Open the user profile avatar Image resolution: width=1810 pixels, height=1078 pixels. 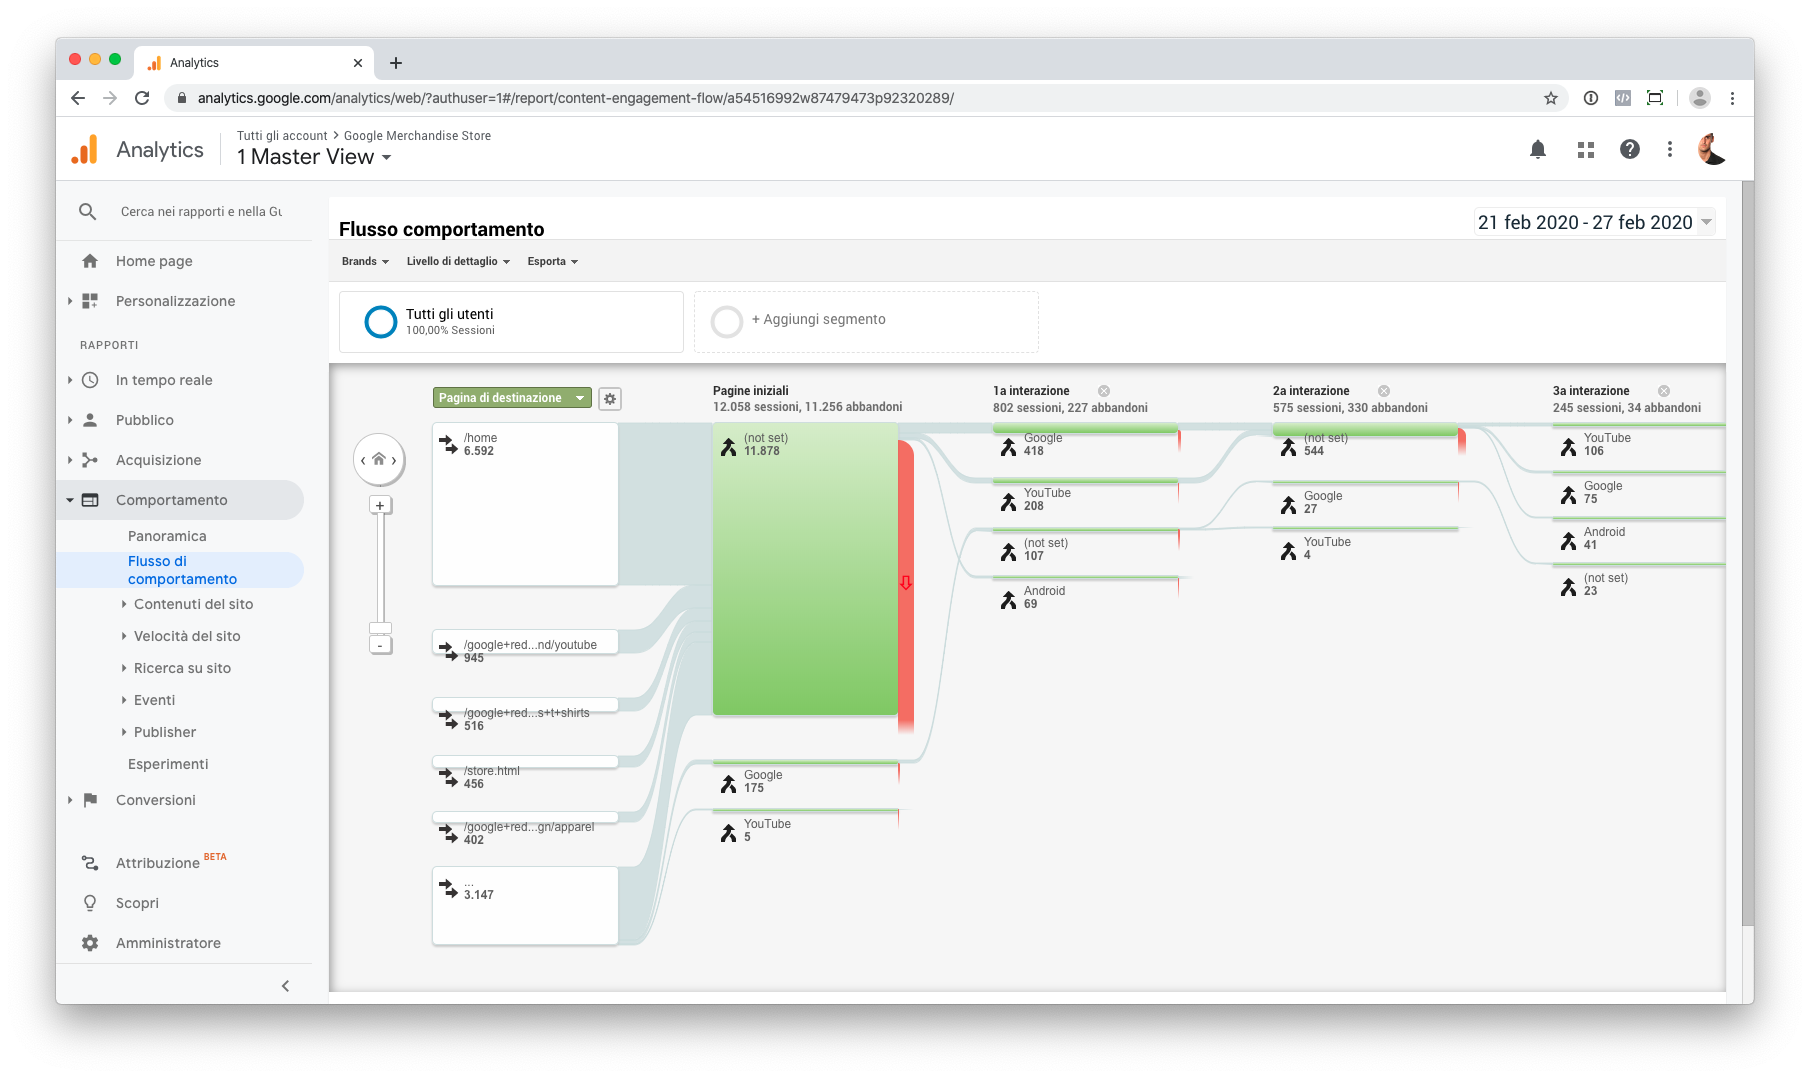click(1712, 149)
